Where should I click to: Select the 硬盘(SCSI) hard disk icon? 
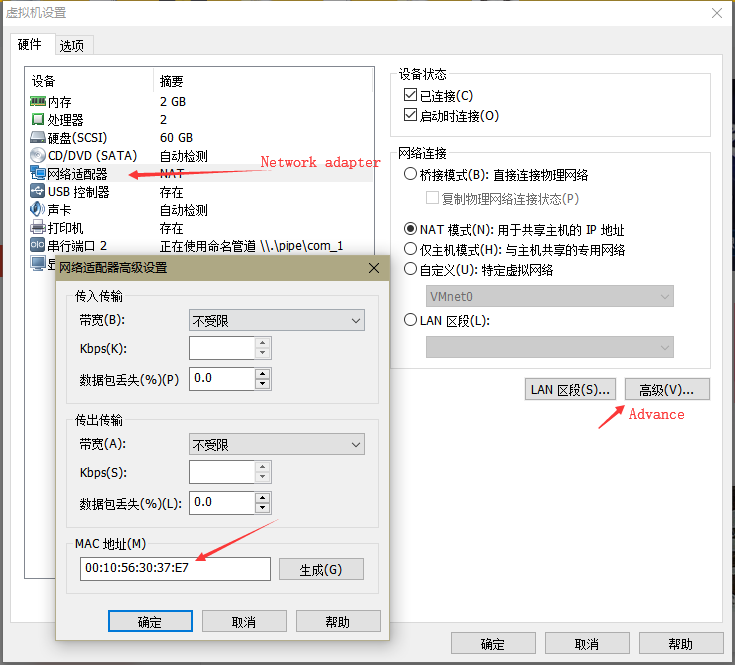click(38, 137)
